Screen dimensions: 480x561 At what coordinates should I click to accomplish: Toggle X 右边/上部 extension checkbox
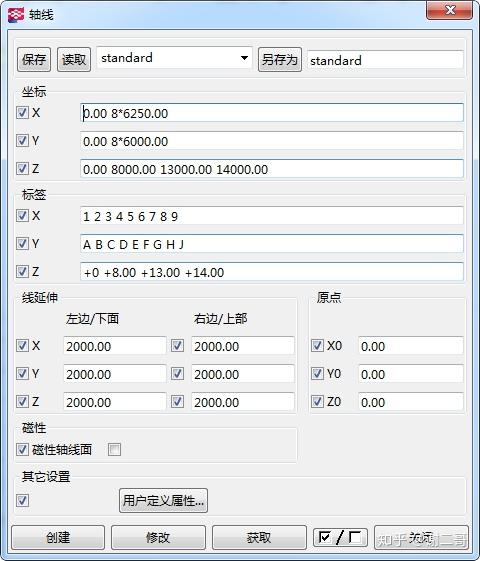click(177, 346)
